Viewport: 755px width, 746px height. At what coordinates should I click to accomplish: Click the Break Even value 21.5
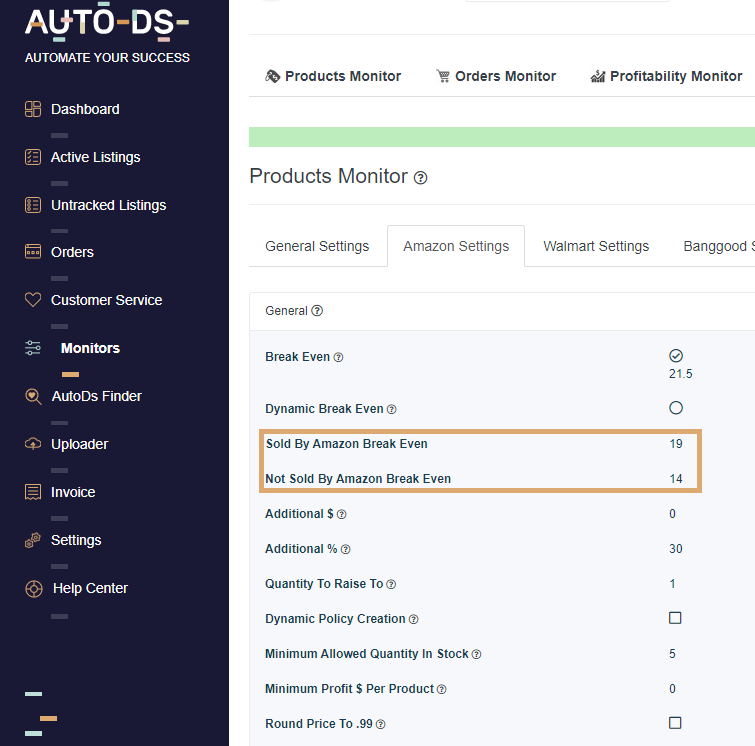click(680, 374)
